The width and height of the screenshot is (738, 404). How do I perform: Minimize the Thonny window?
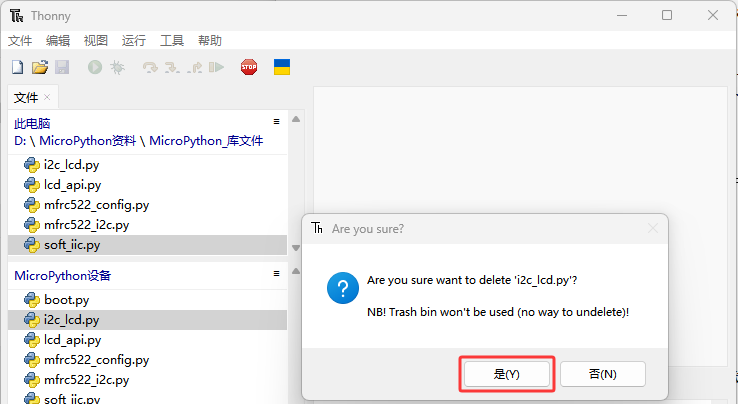[x=622, y=16]
